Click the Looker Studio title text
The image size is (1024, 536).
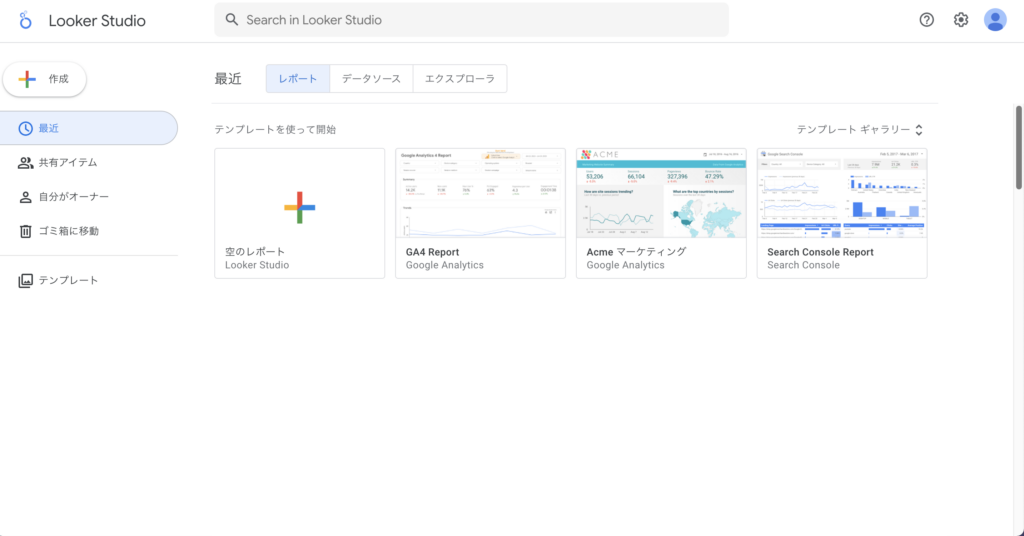[x=97, y=21]
